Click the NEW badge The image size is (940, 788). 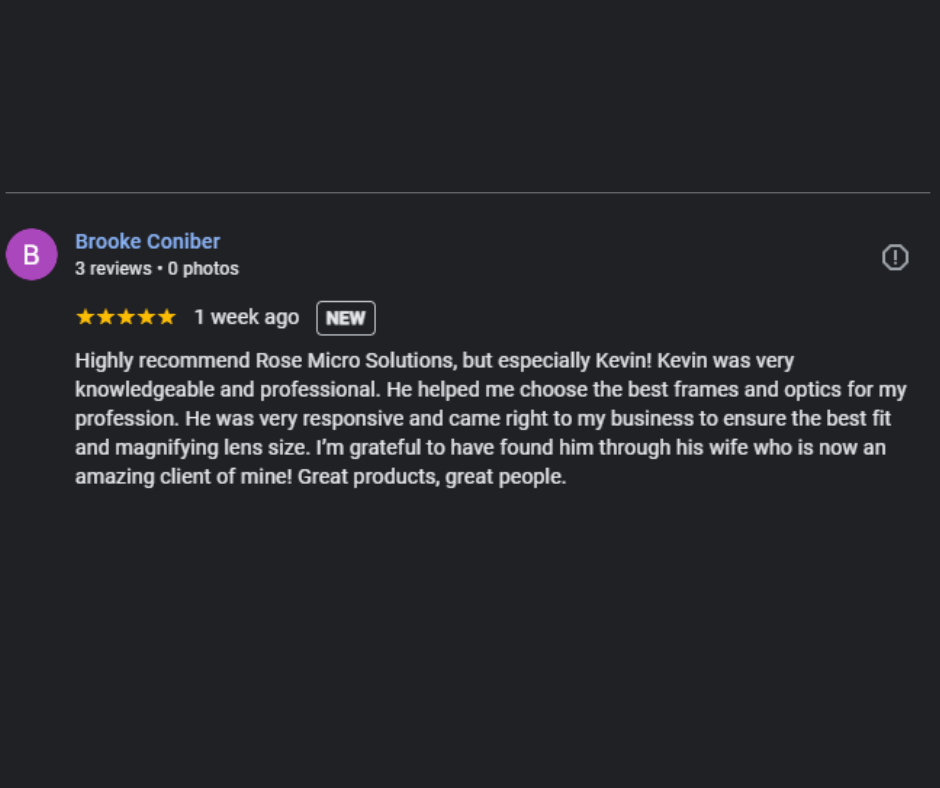[346, 318]
